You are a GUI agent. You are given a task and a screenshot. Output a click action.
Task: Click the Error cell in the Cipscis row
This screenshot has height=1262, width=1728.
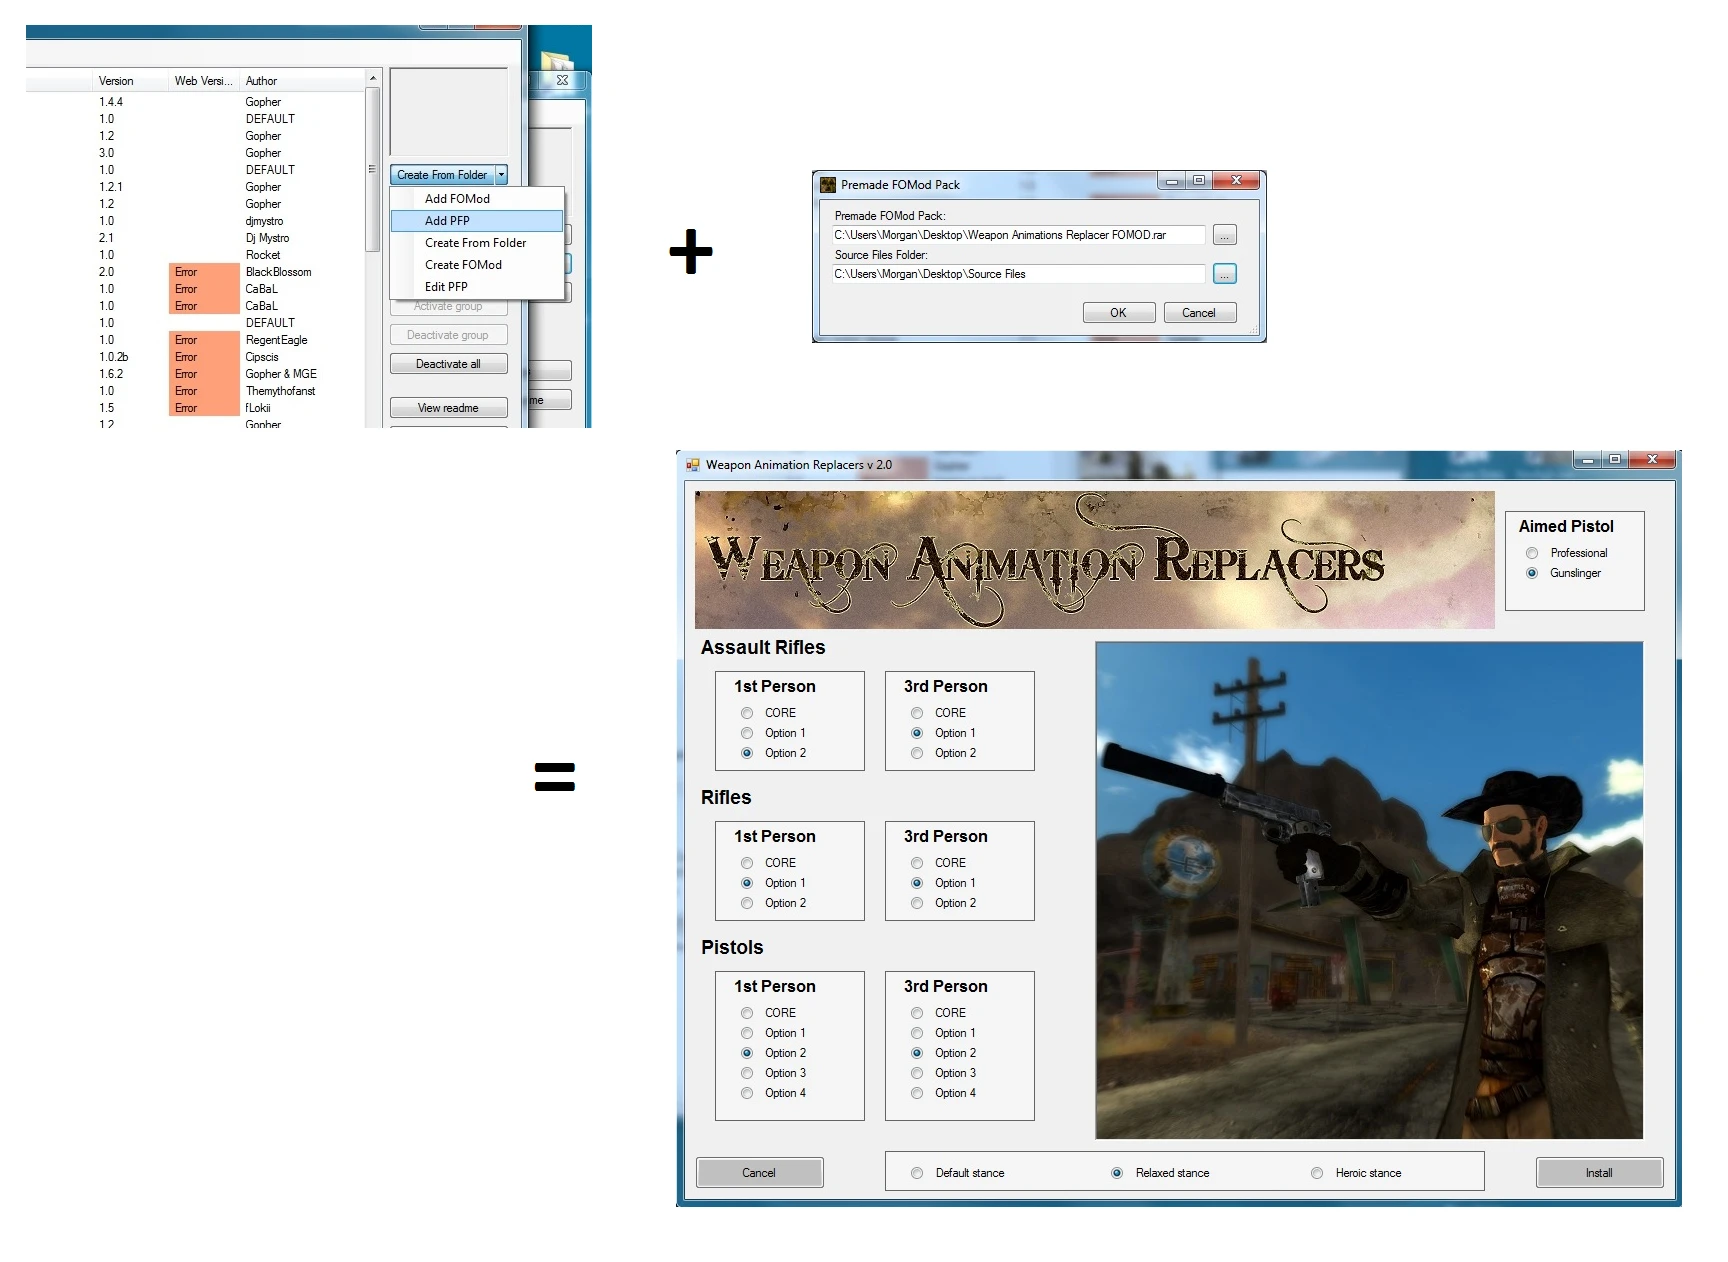point(204,357)
